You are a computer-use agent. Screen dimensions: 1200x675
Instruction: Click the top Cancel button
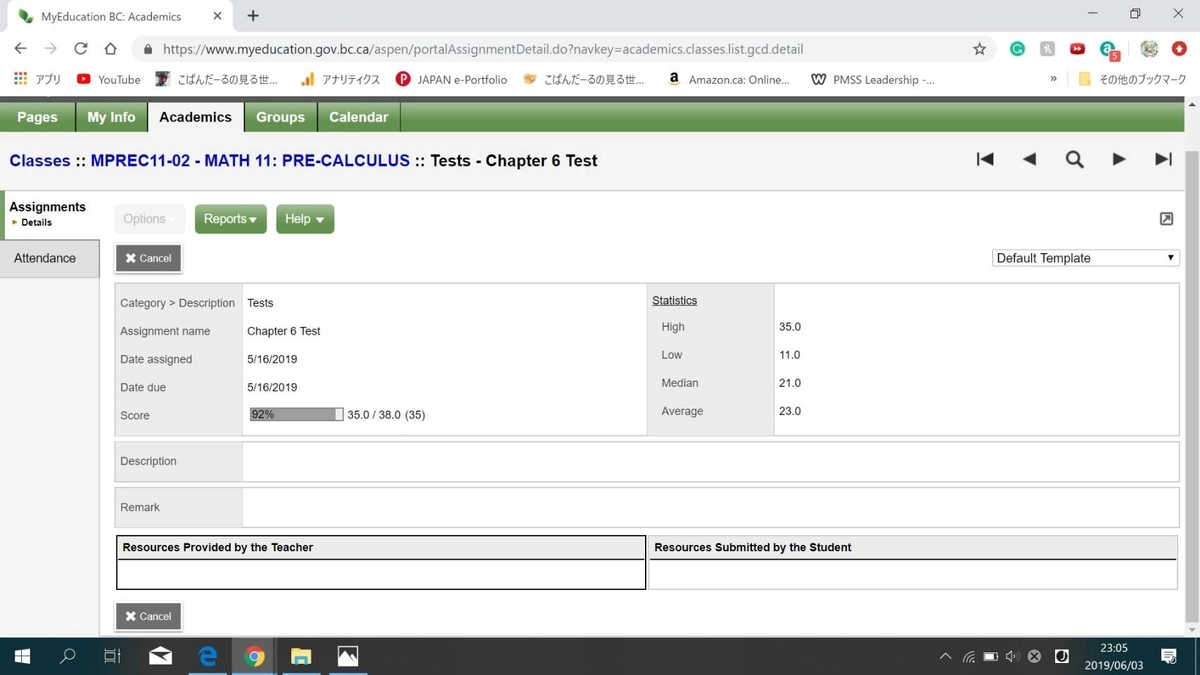pyautogui.click(x=148, y=258)
